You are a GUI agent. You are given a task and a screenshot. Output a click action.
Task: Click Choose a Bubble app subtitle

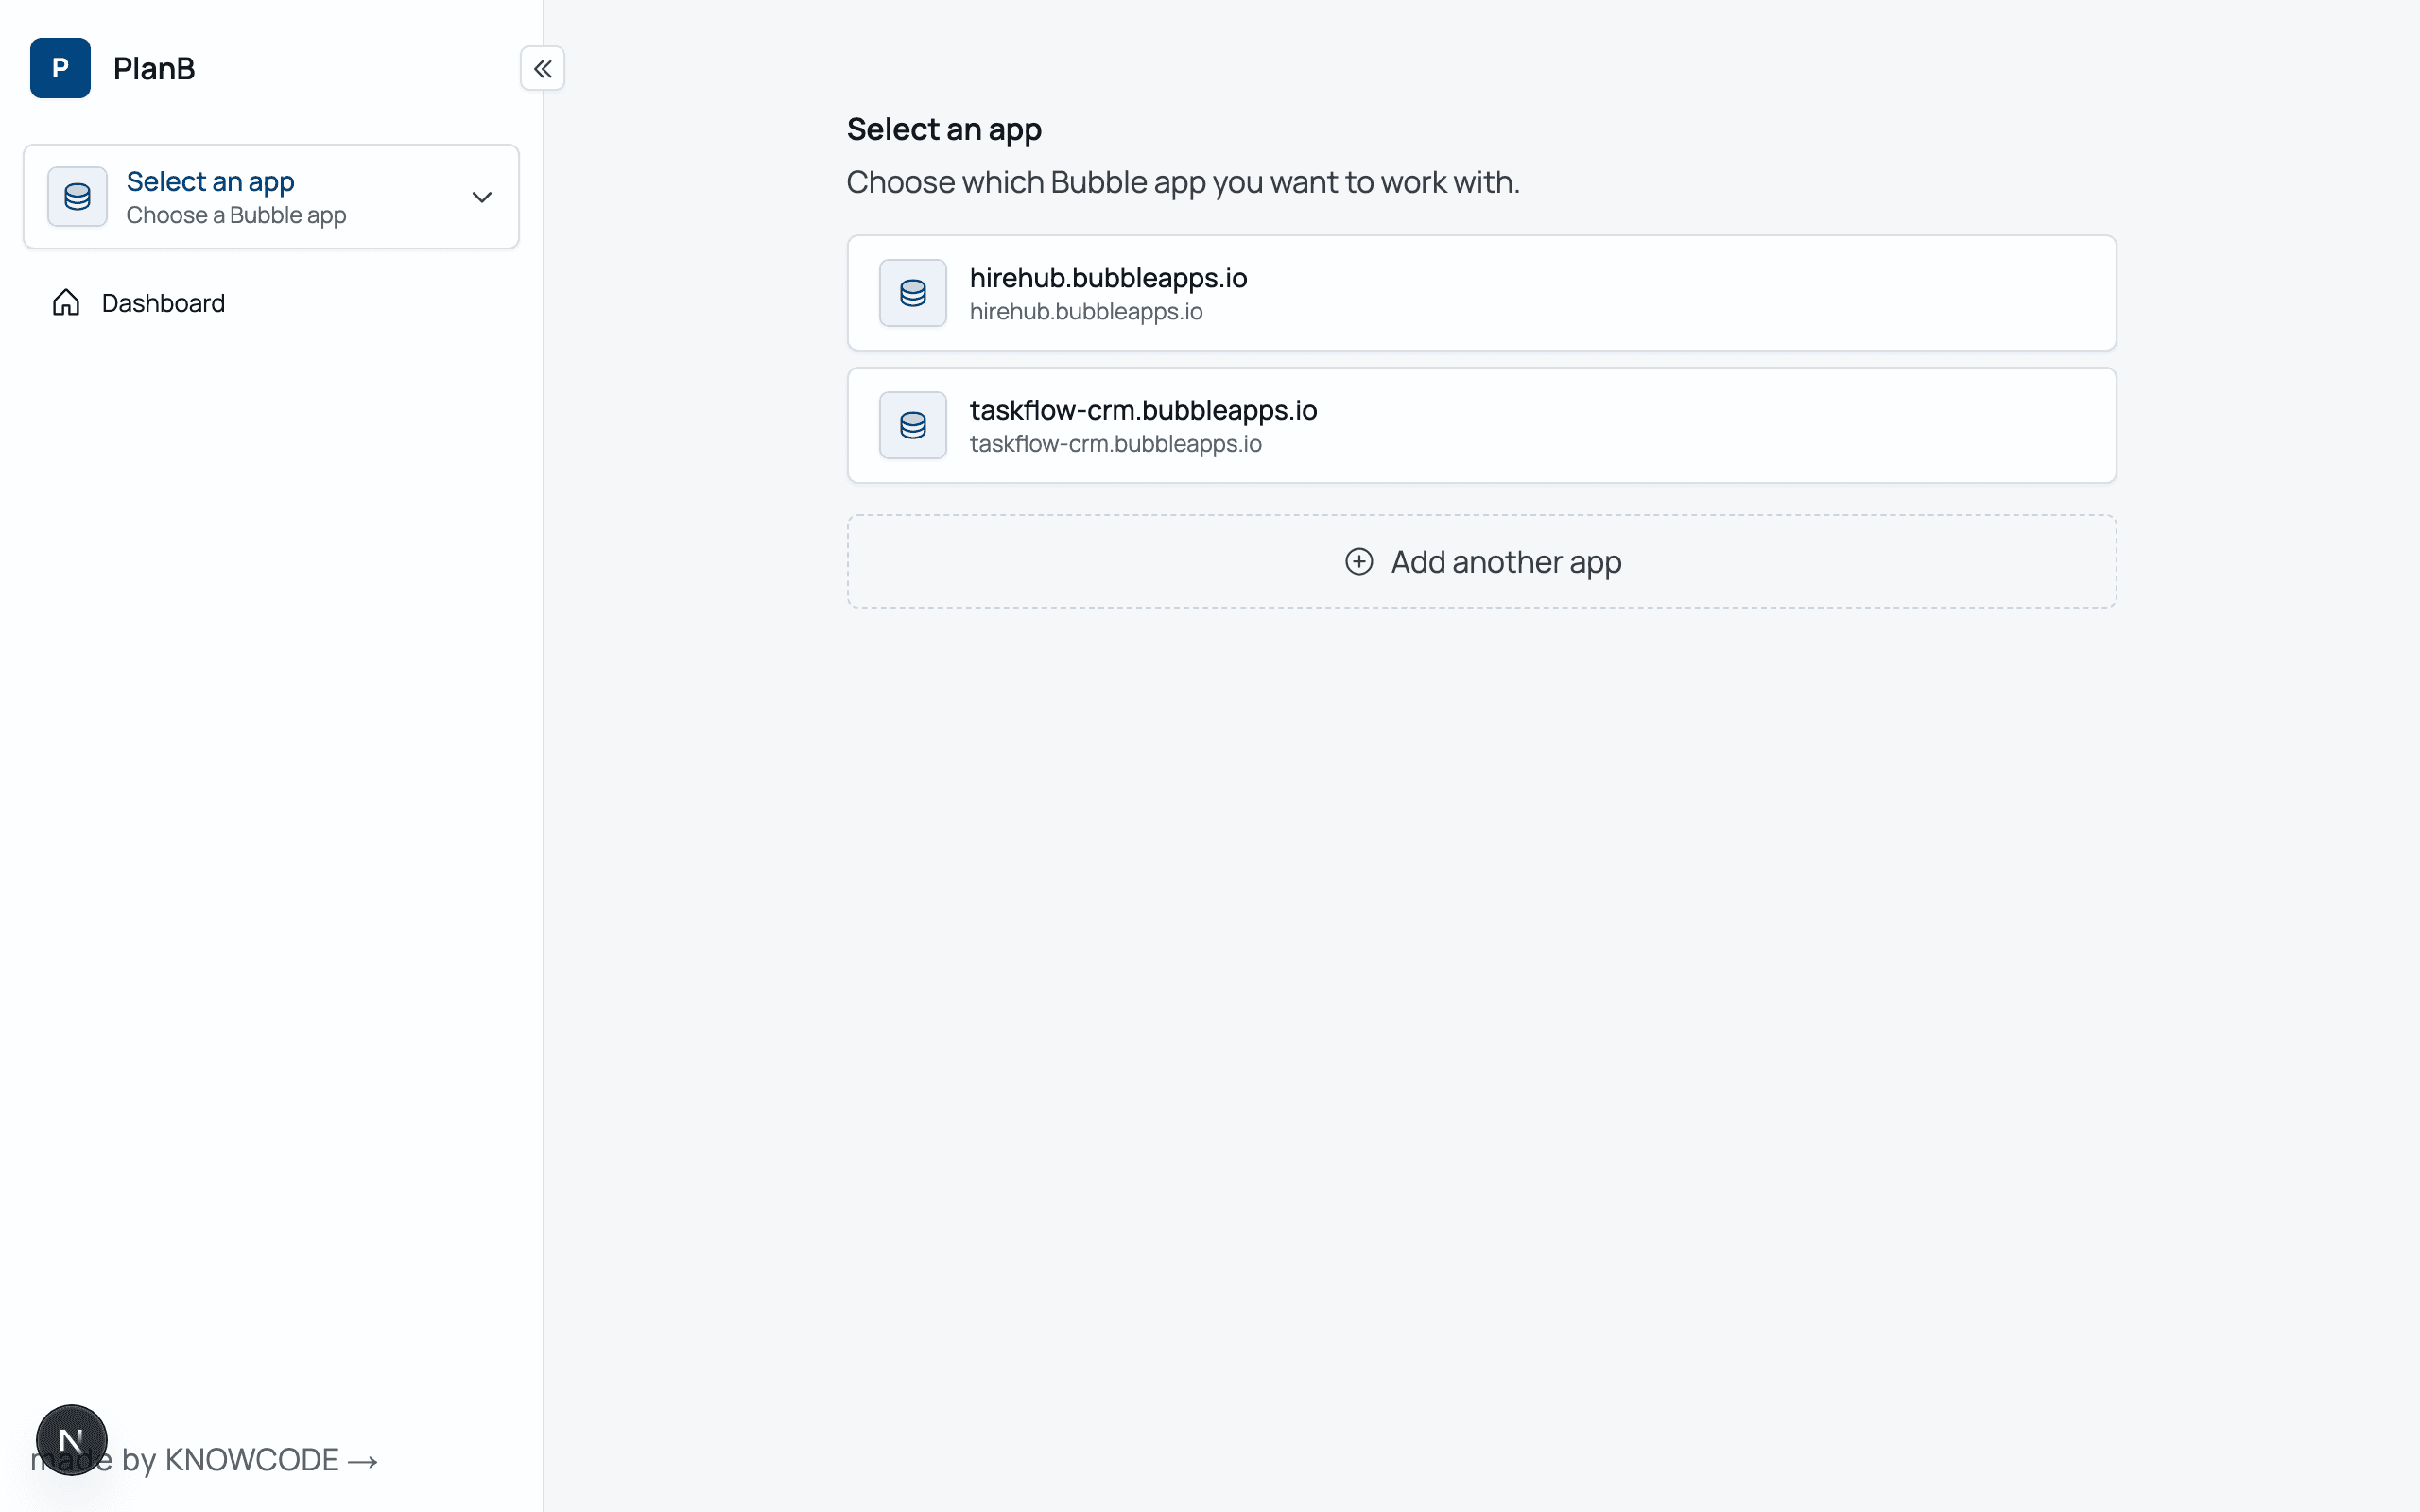pos(236,215)
